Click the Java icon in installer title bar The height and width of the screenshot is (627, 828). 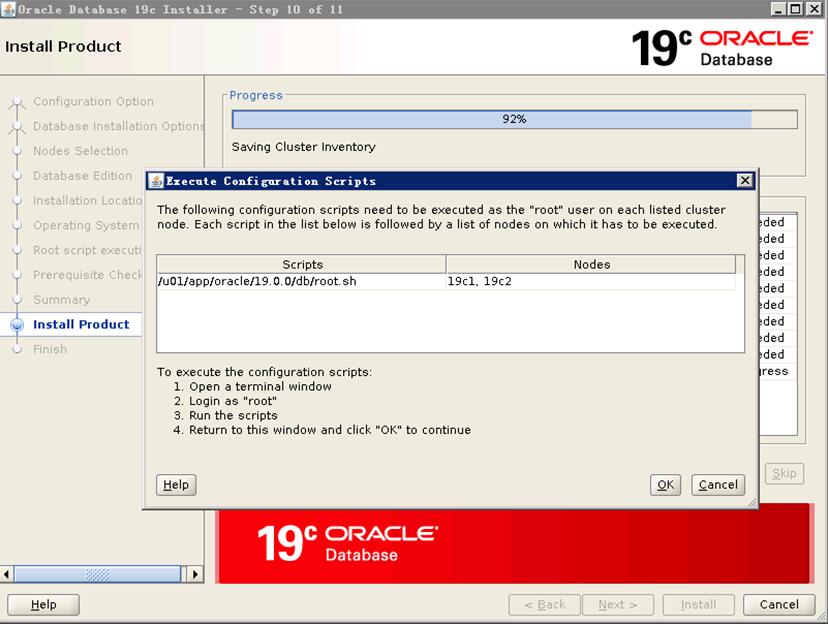coord(8,9)
